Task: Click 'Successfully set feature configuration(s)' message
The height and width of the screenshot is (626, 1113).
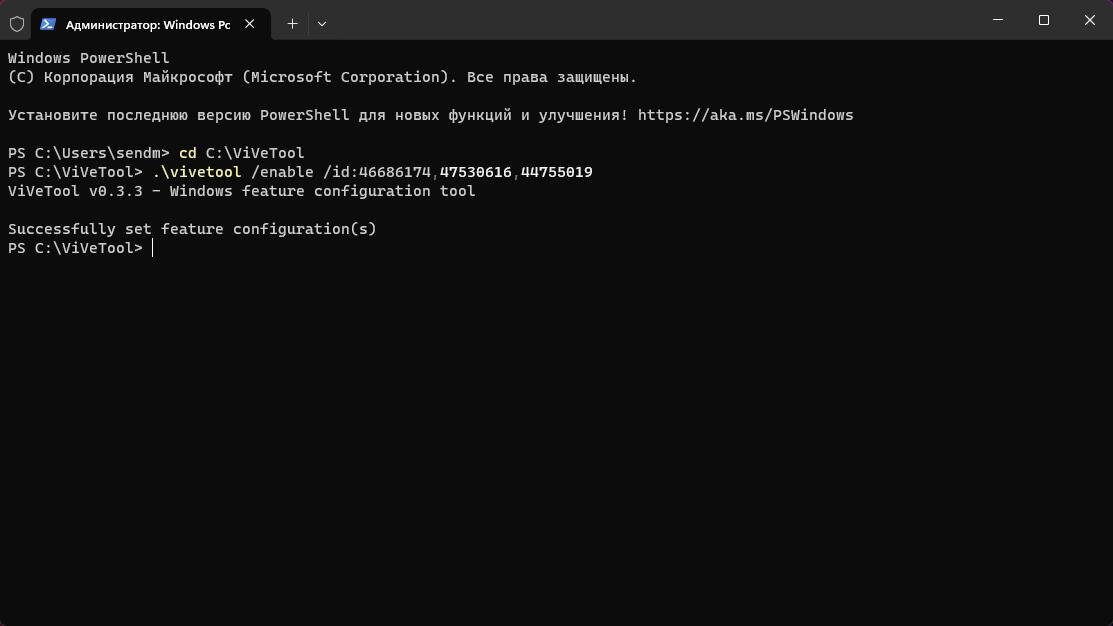Action: [x=192, y=229]
